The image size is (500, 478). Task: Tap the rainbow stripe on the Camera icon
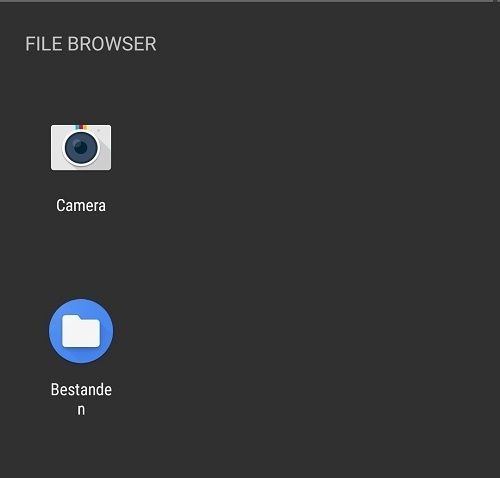81,127
